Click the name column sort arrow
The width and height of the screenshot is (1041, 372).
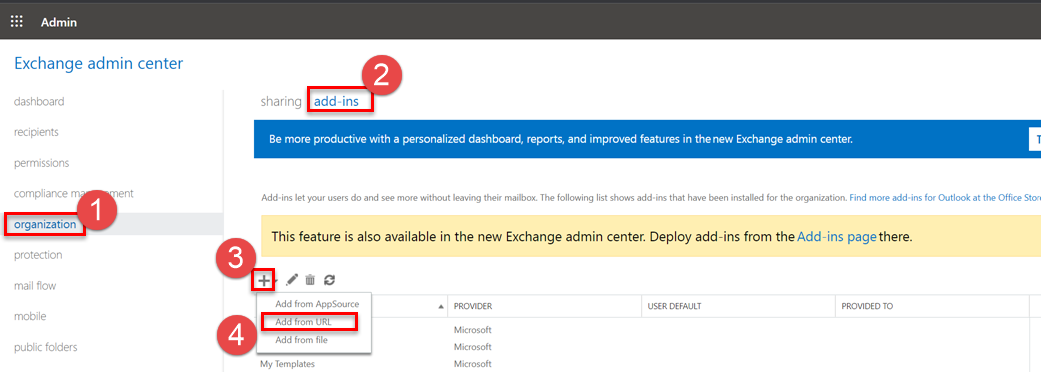click(x=441, y=306)
